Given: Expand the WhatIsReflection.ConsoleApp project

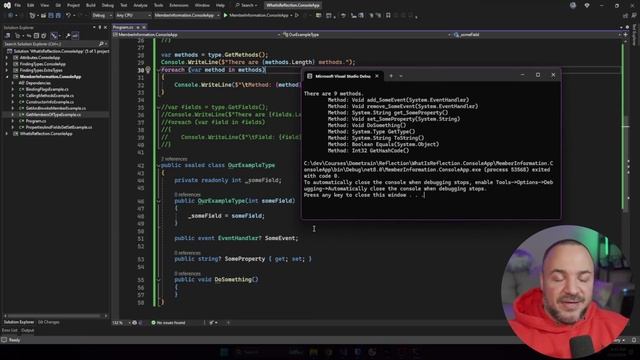Looking at the screenshot, I should click(7, 133).
